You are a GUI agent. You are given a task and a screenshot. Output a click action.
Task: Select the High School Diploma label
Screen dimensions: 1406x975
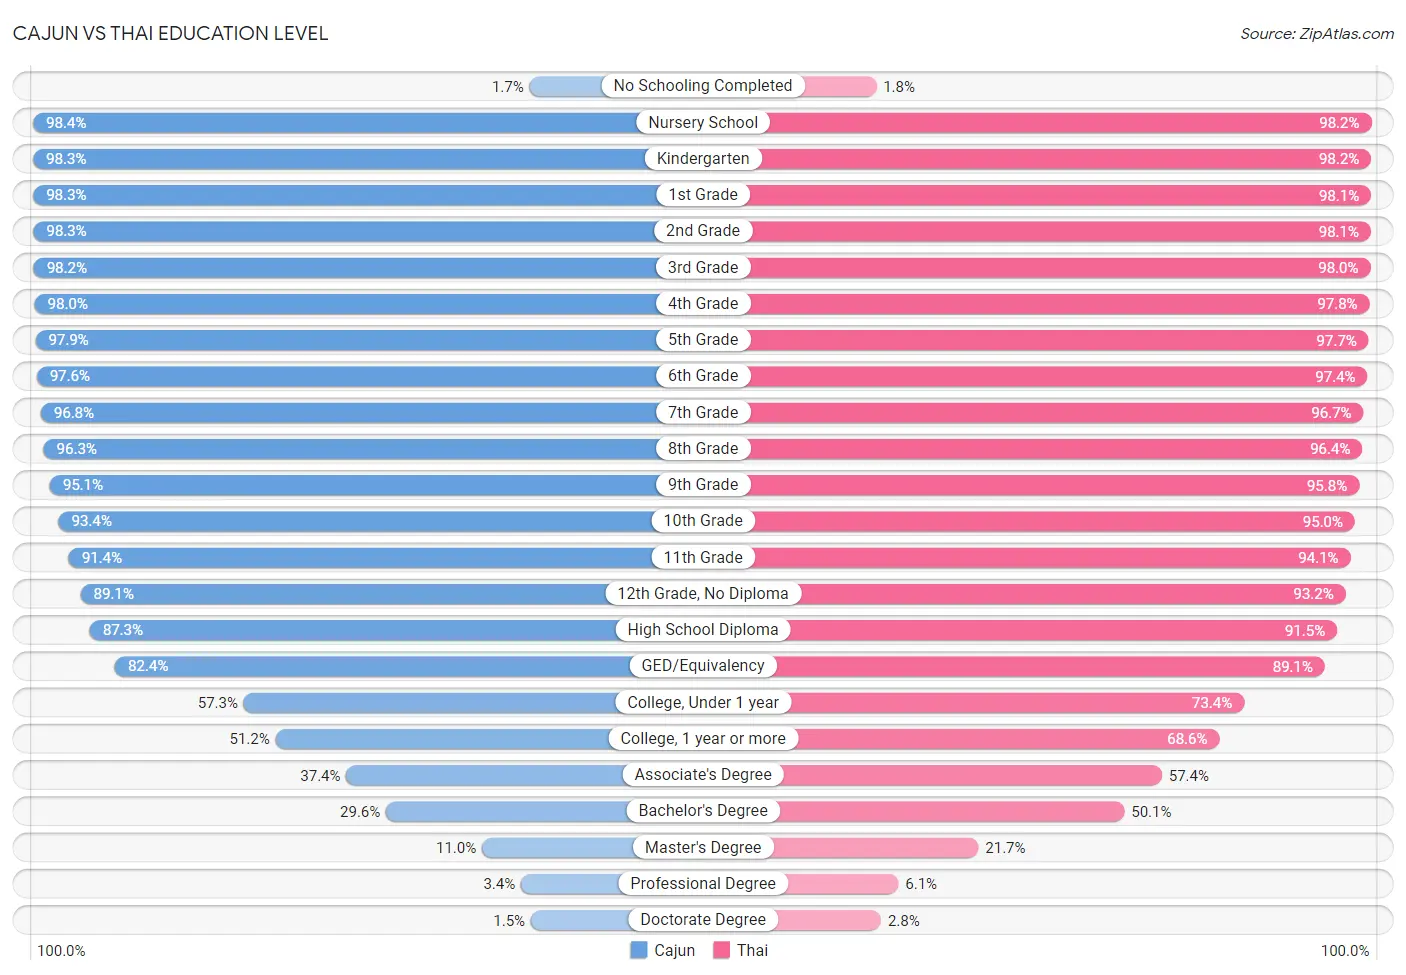click(703, 629)
